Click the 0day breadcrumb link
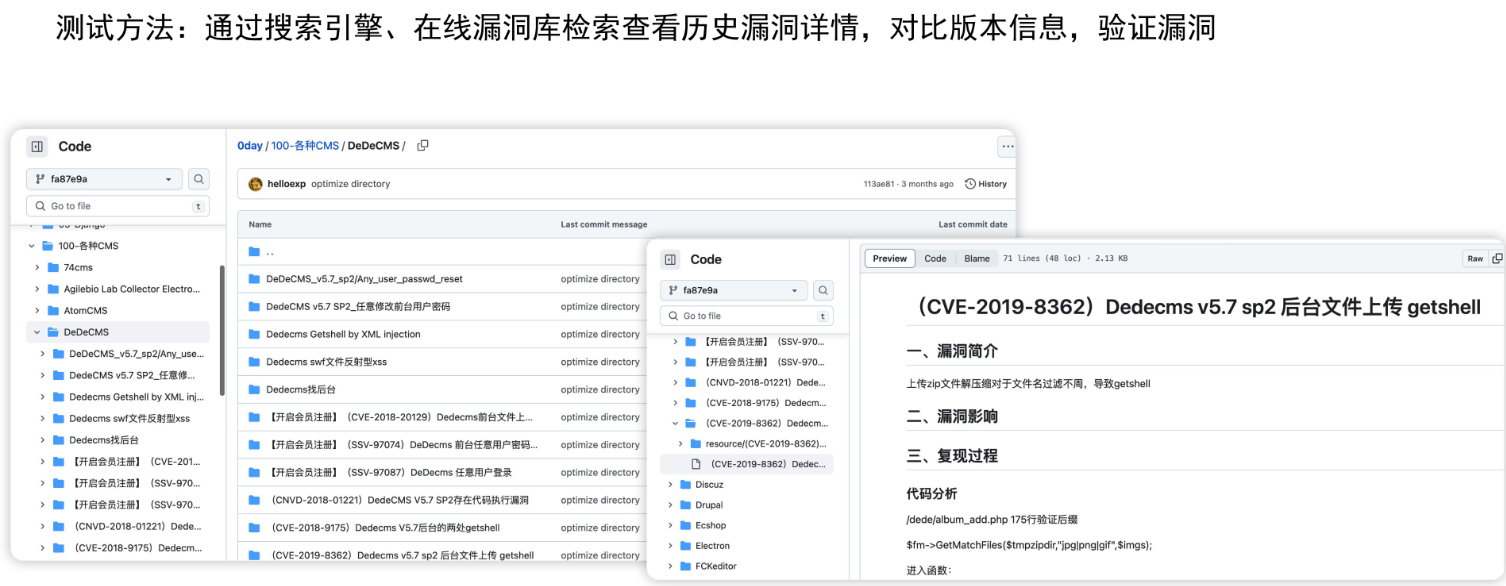Screen dimensions: 1506x586 click(x=249, y=146)
